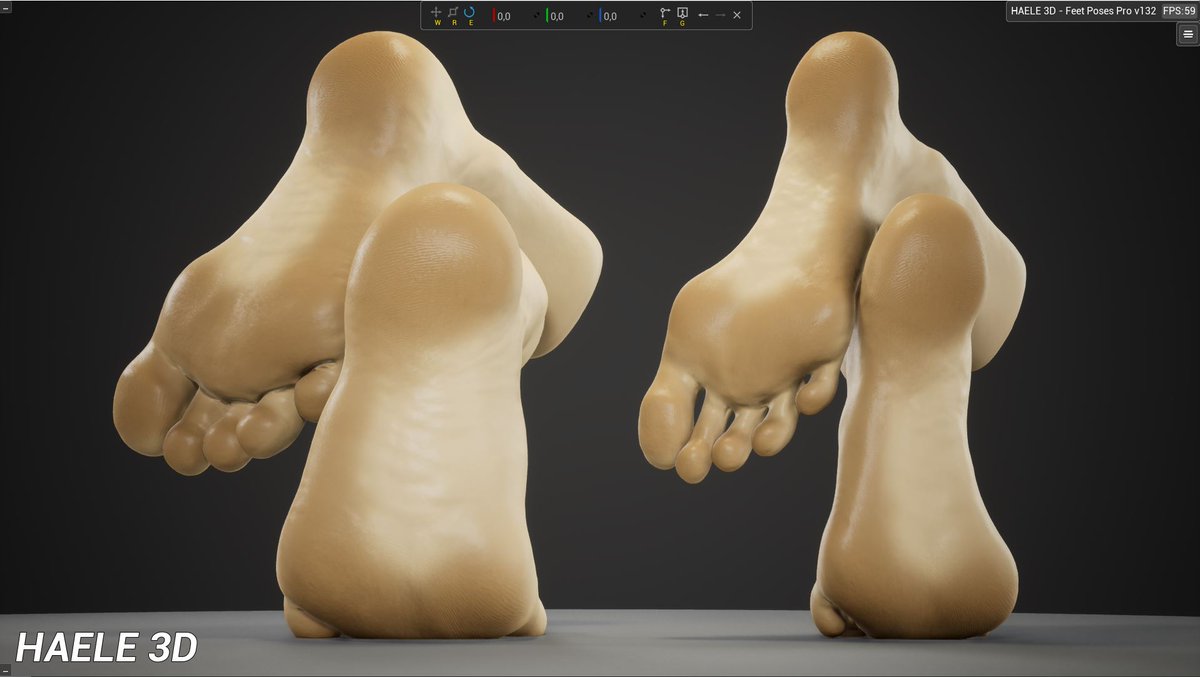This screenshot has height=677, width=1200.
Task: Select the Move gizmo tool (W)
Action: click(x=436, y=14)
